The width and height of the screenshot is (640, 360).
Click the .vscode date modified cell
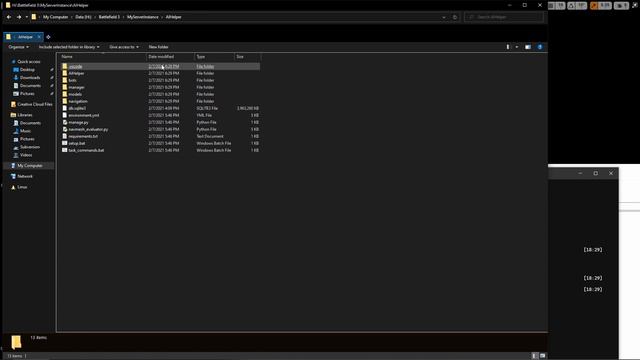click(164, 67)
